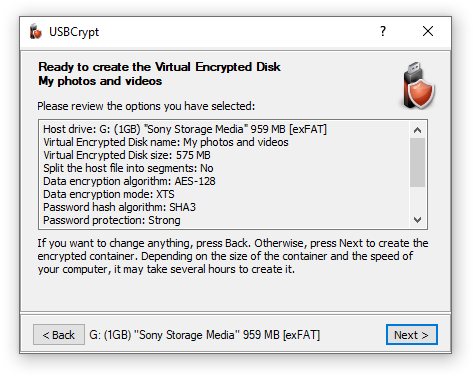Select the Host drive line in summary

tap(185, 129)
